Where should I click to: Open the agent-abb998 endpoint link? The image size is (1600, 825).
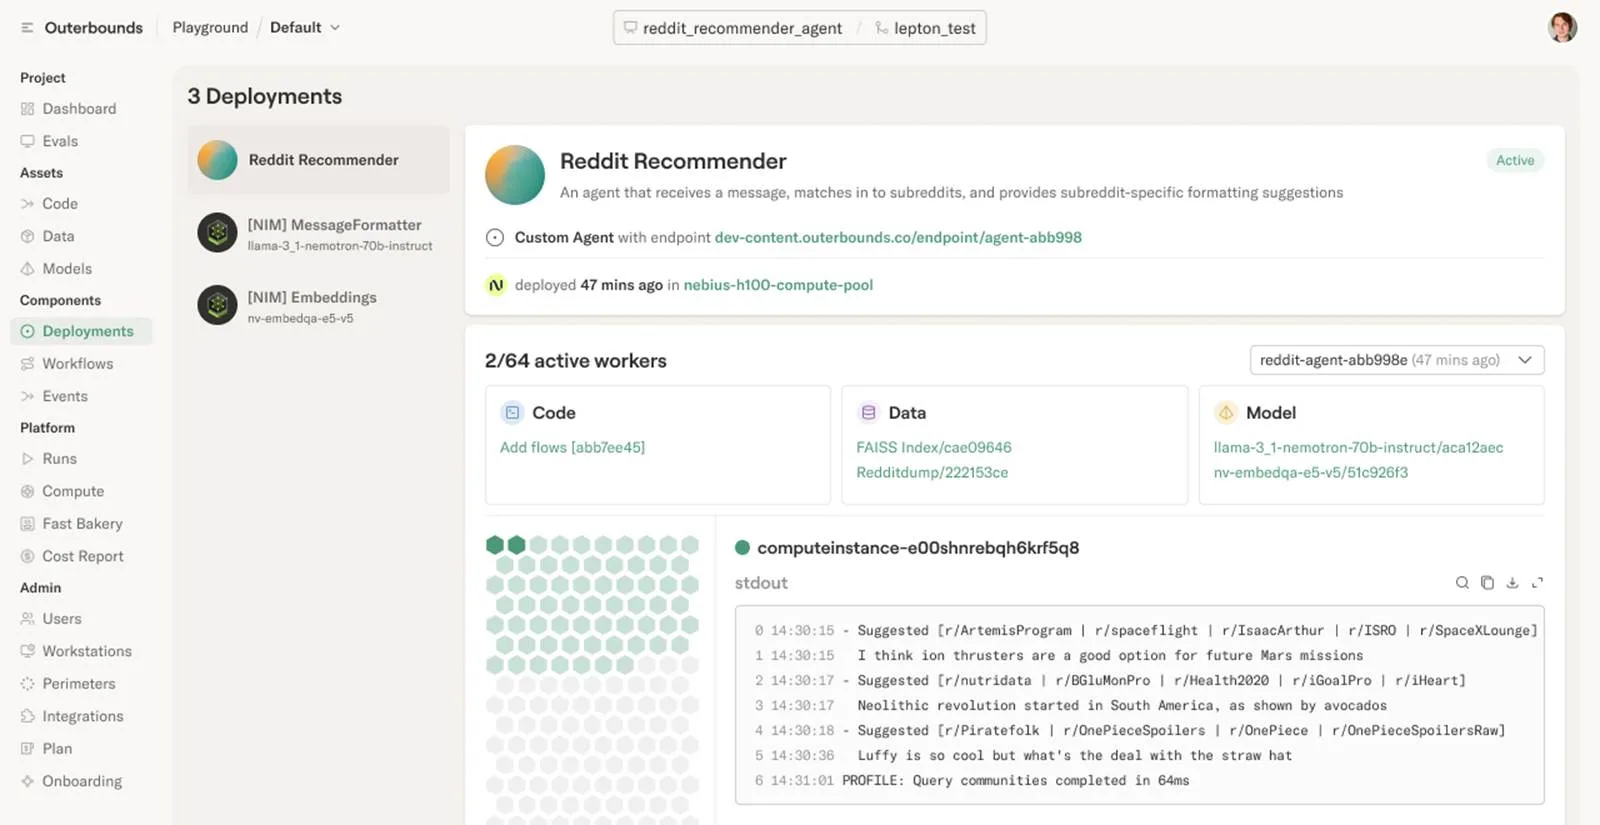coord(898,238)
